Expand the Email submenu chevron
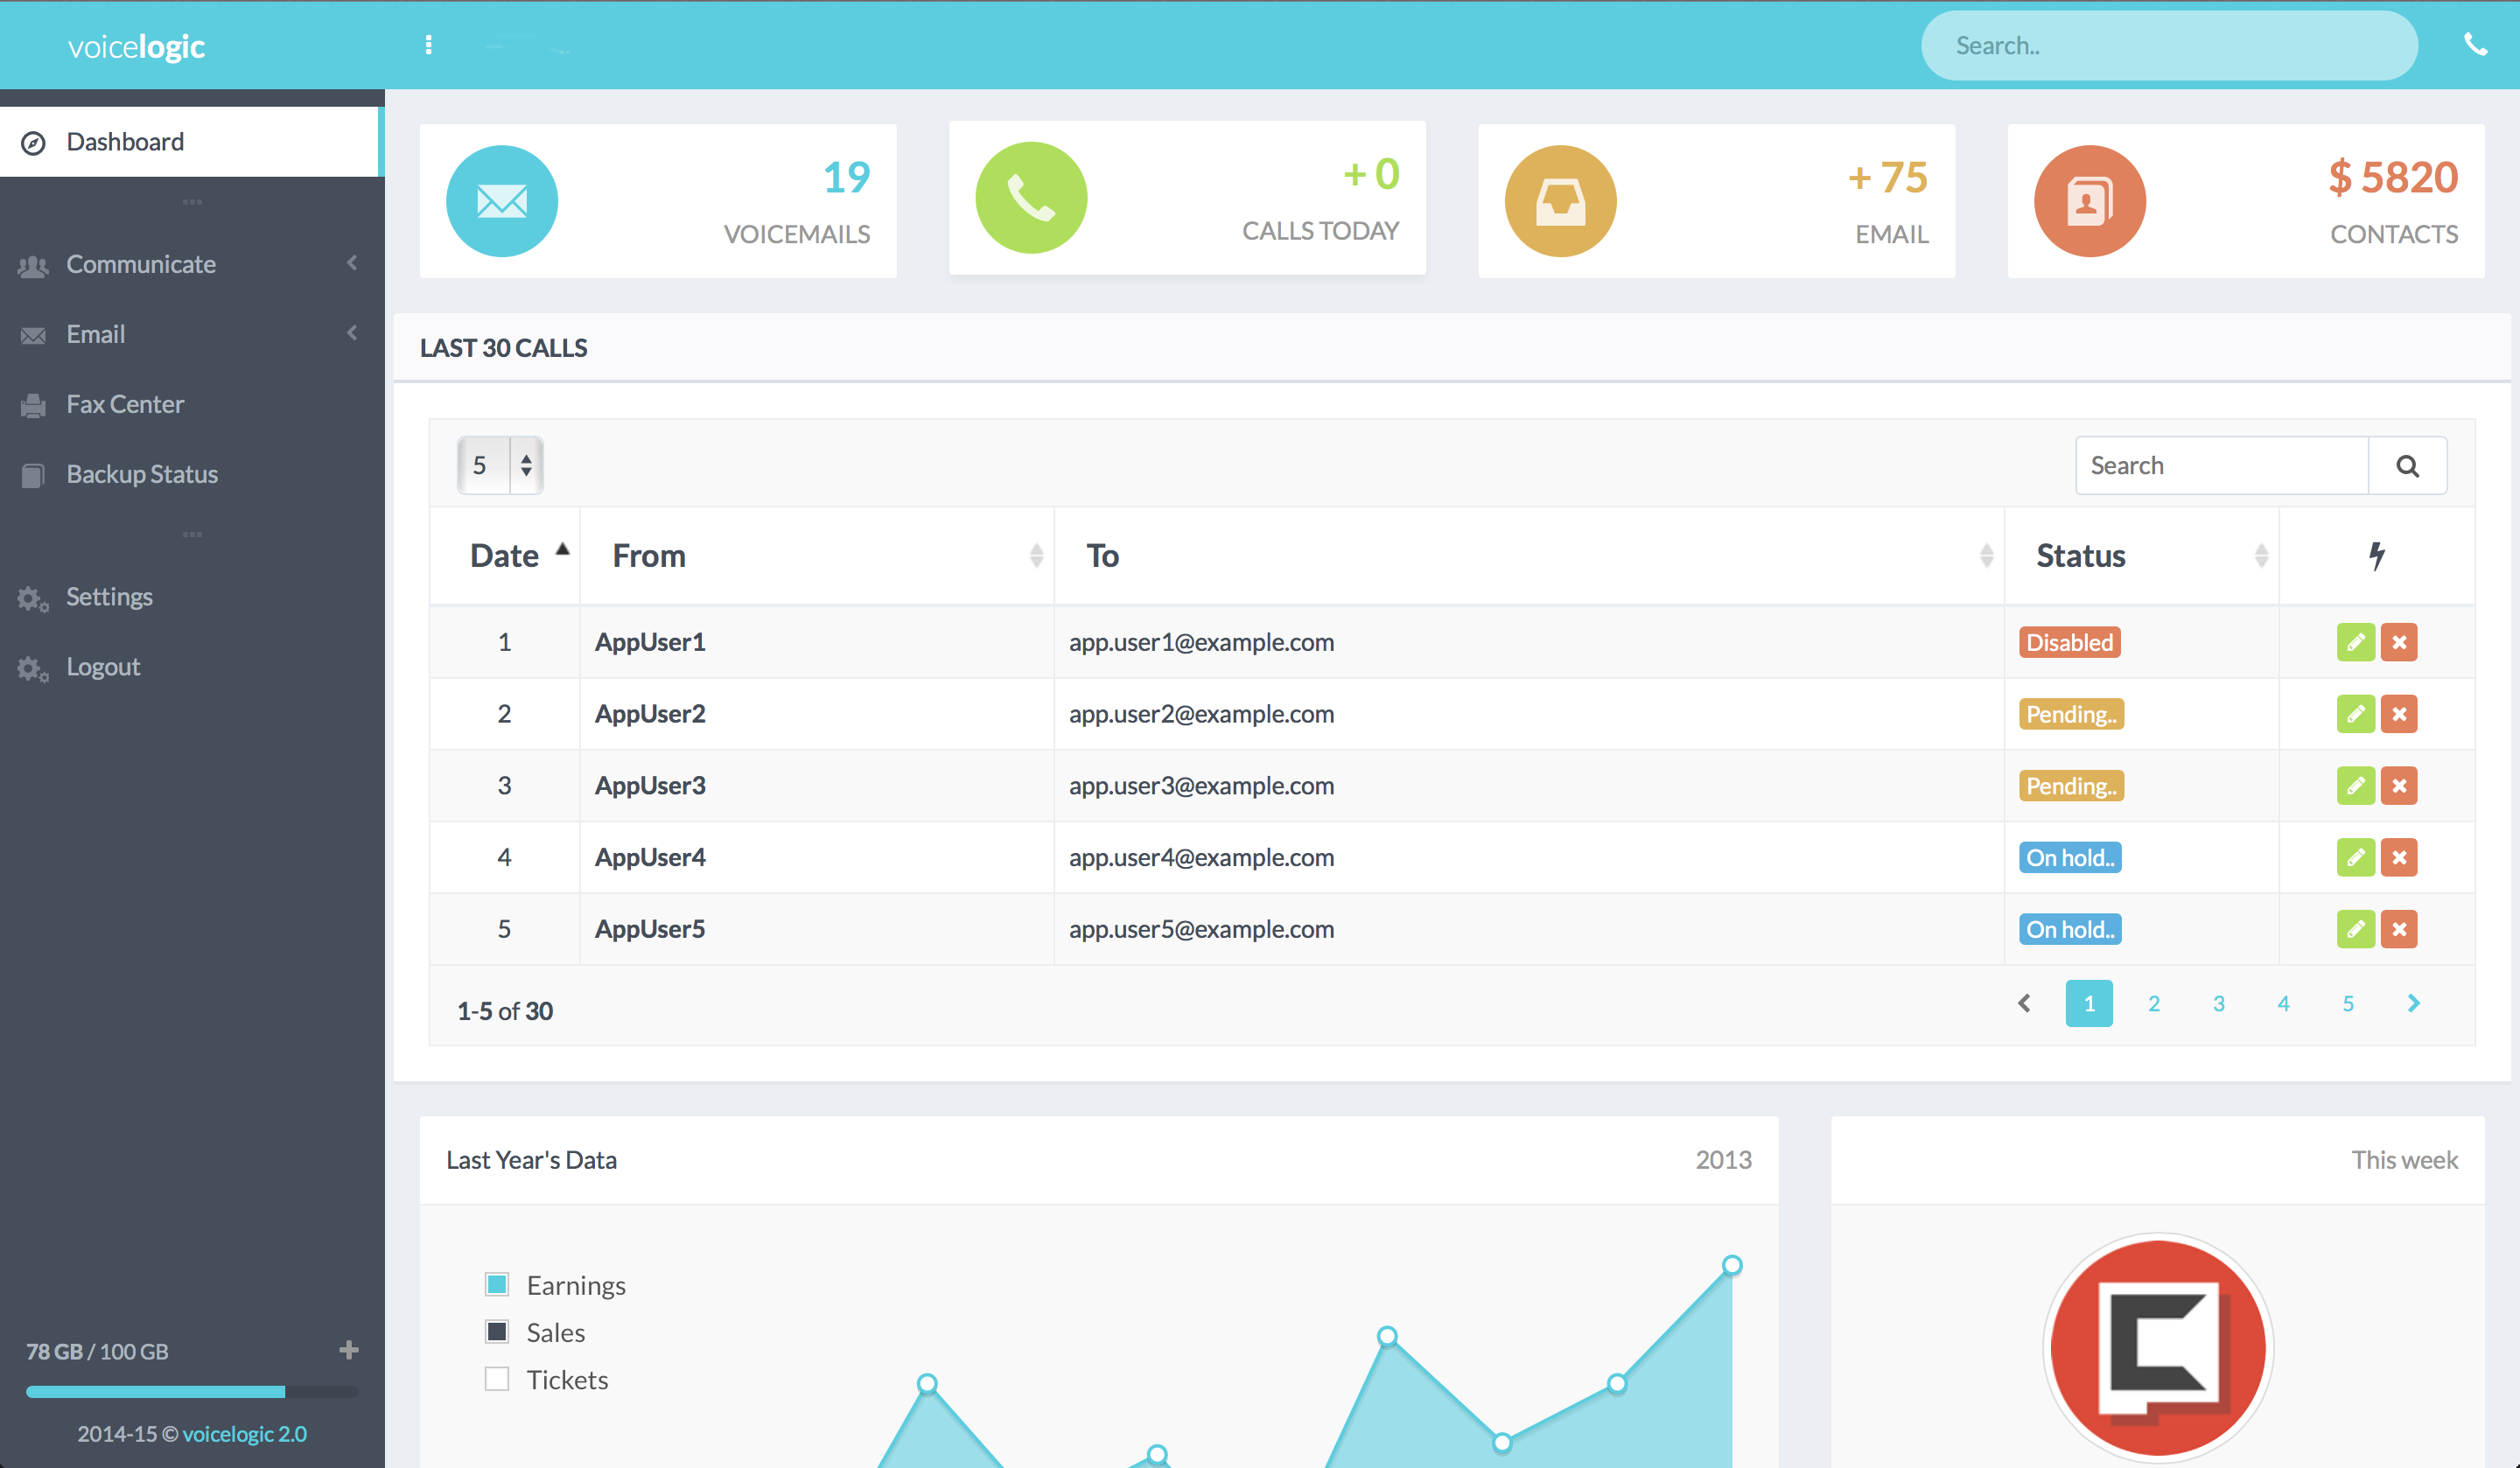The image size is (2520, 1468). pos(352,333)
